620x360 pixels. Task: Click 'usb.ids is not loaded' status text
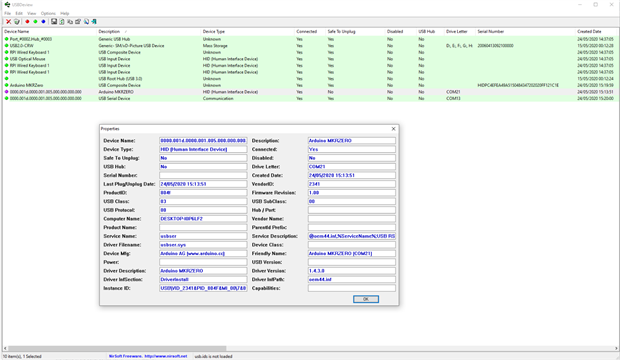pos(214,356)
